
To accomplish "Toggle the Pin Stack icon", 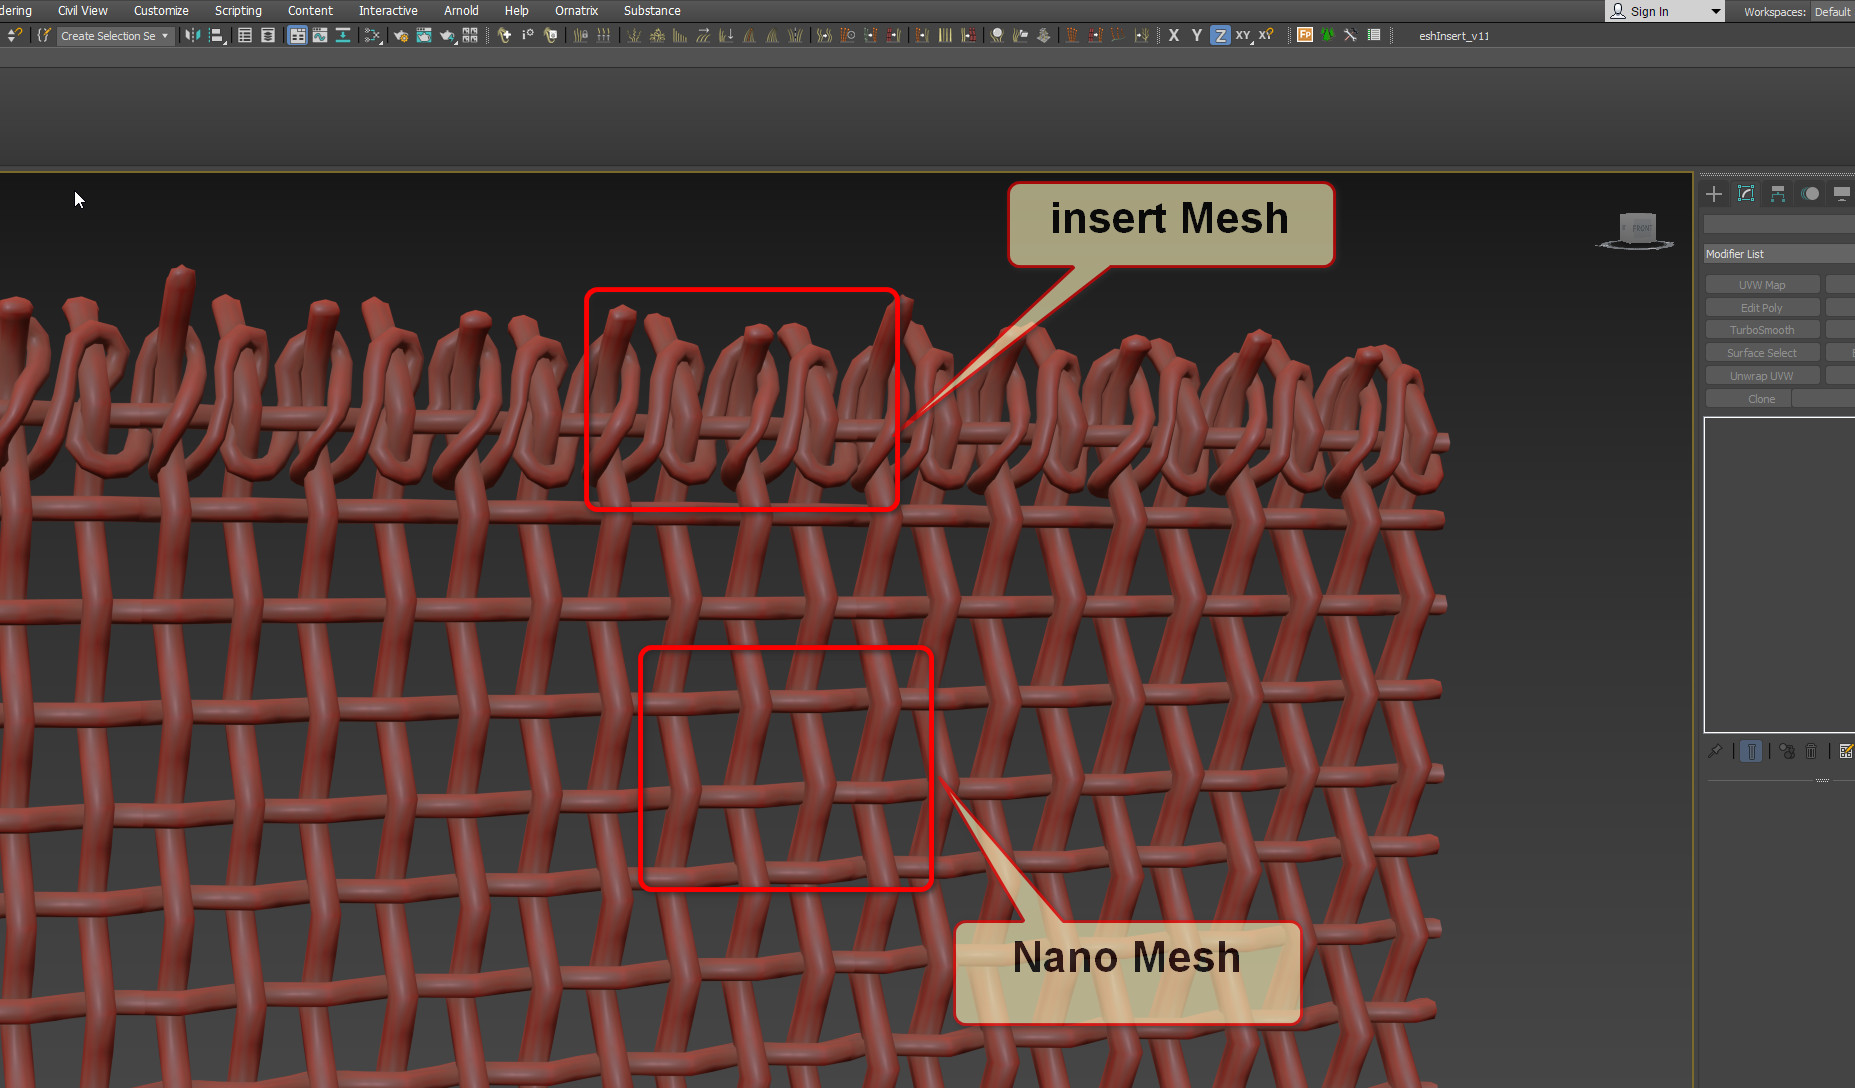I will (x=1714, y=751).
